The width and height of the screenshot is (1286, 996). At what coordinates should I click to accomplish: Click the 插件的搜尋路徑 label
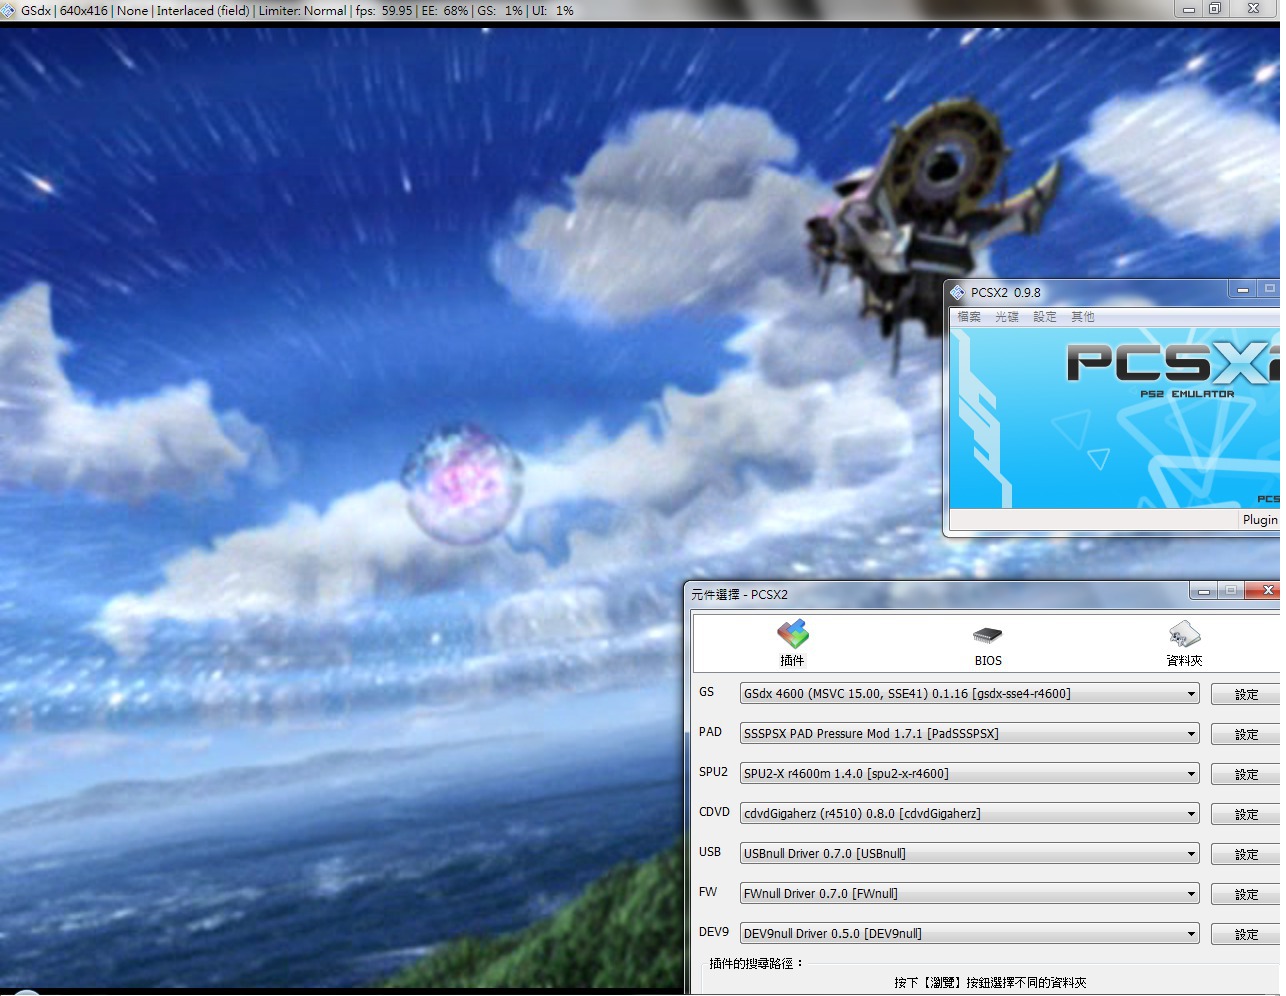(756, 963)
